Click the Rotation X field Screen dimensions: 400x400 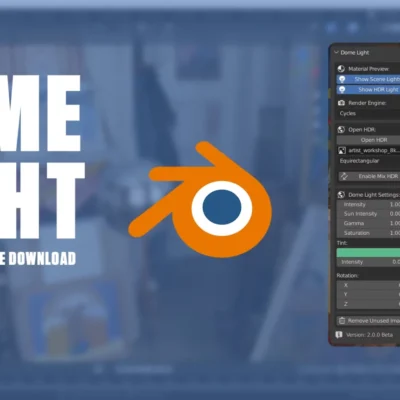368,285
